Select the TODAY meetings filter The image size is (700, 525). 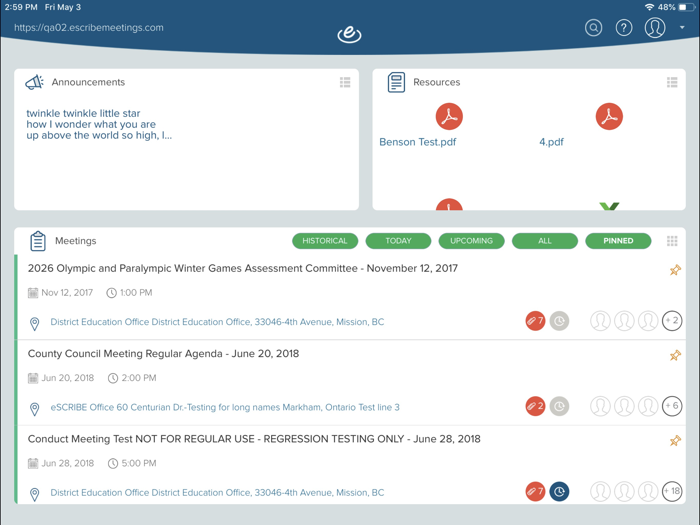398,241
